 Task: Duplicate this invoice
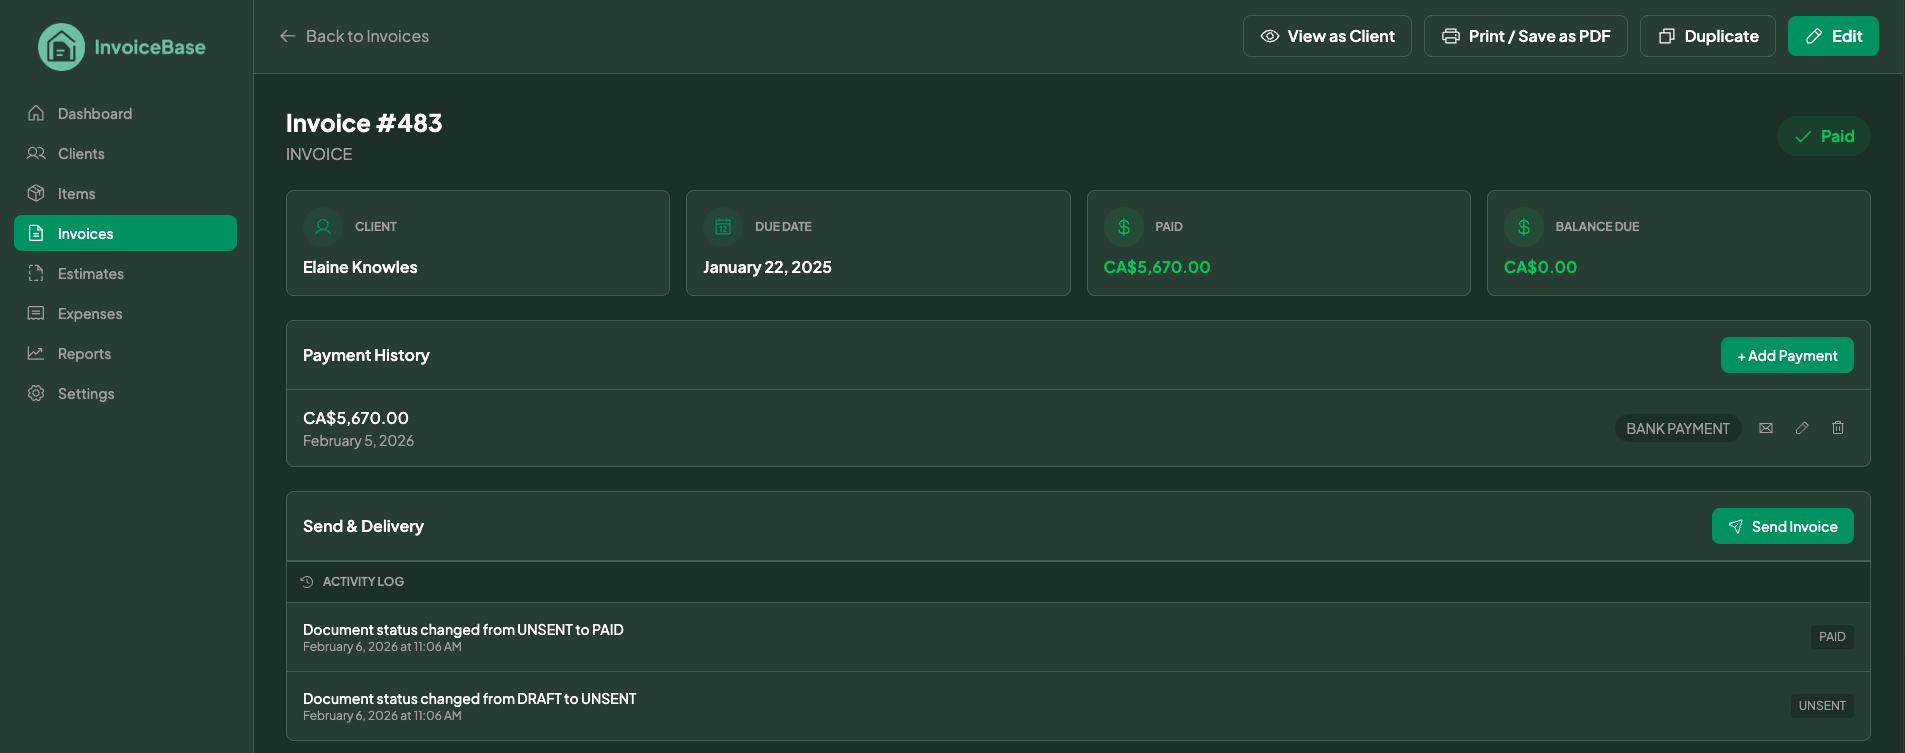1707,36
